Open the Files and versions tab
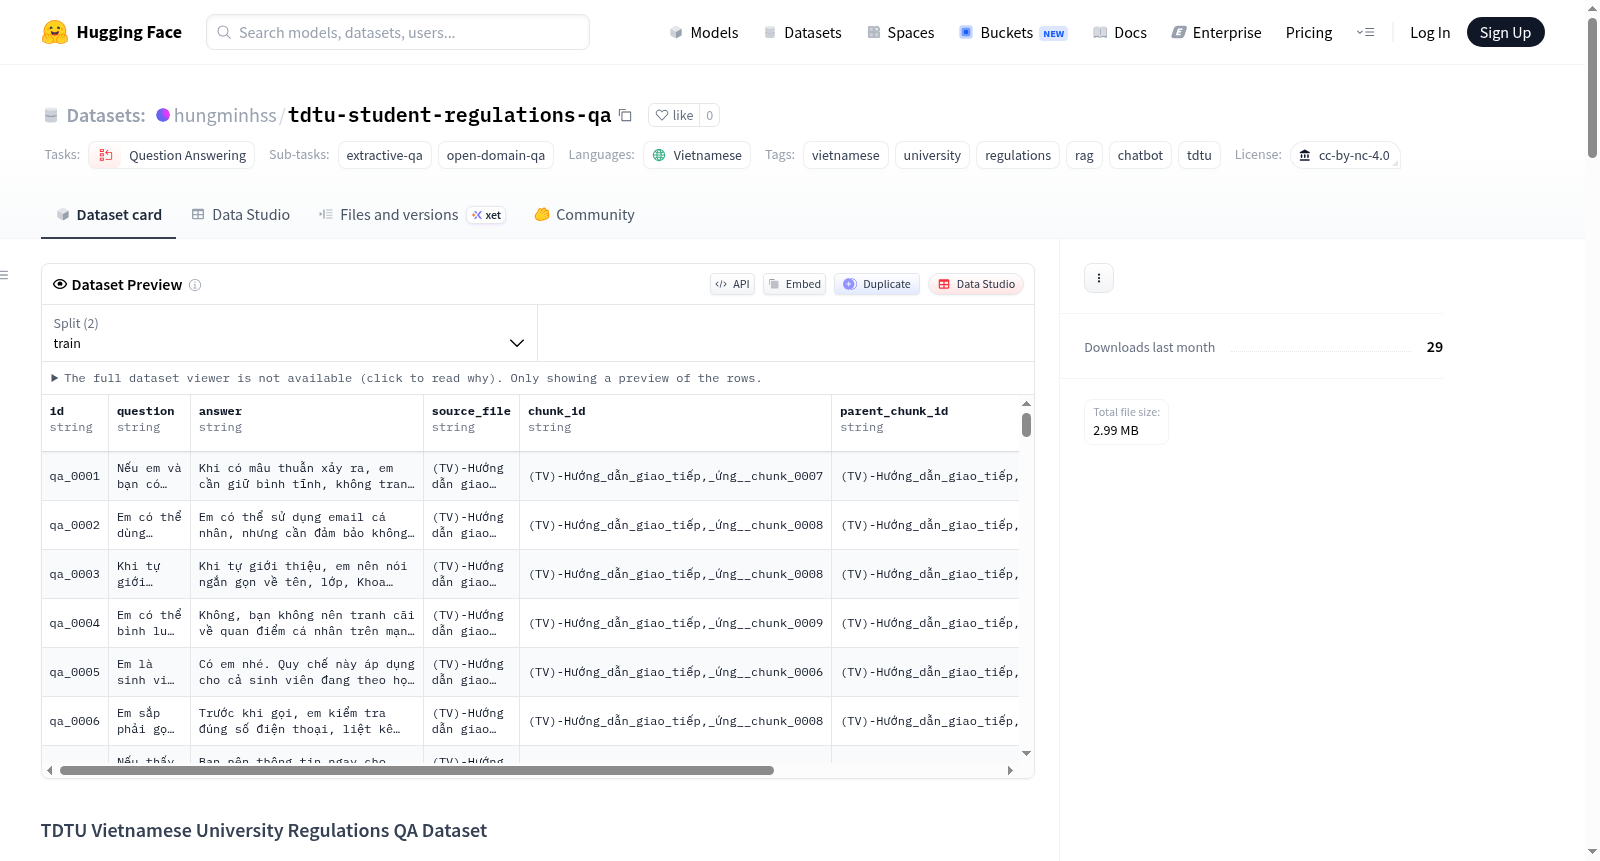This screenshot has height=861, width=1600. point(412,215)
